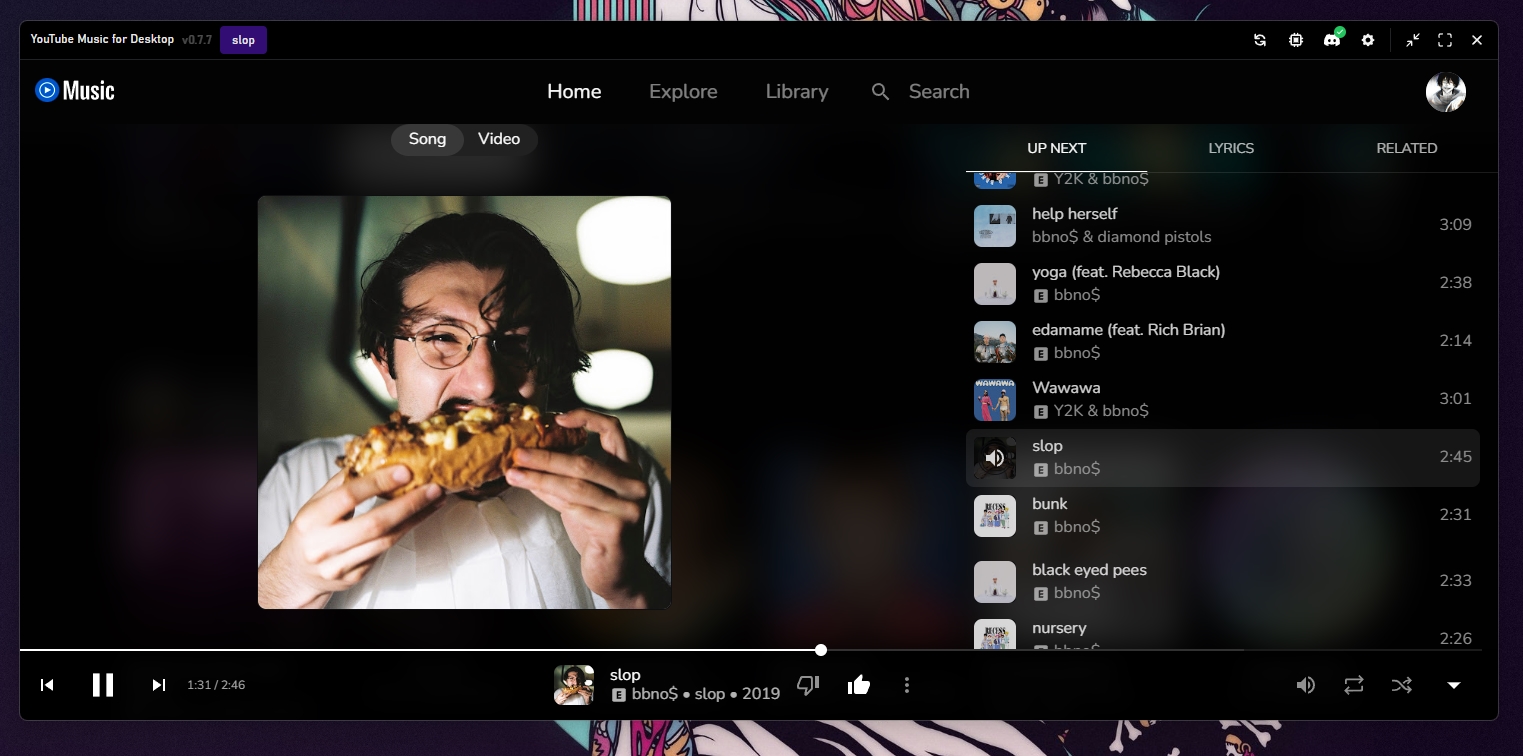This screenshot has height=756, width=1523.
Task: Switch to mini player with collapse arrows
Action: tap(1412, 40)
